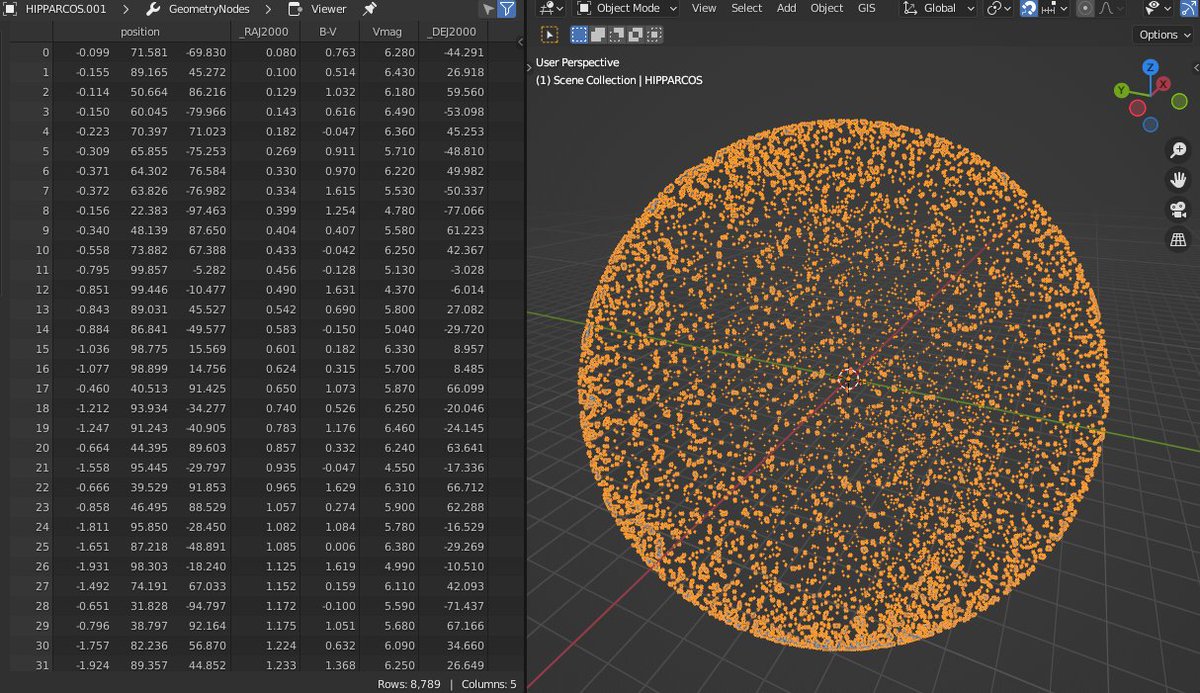Open the snapping options dropdown
This screenshot has width=1200, height=693.
(1055, 8)
